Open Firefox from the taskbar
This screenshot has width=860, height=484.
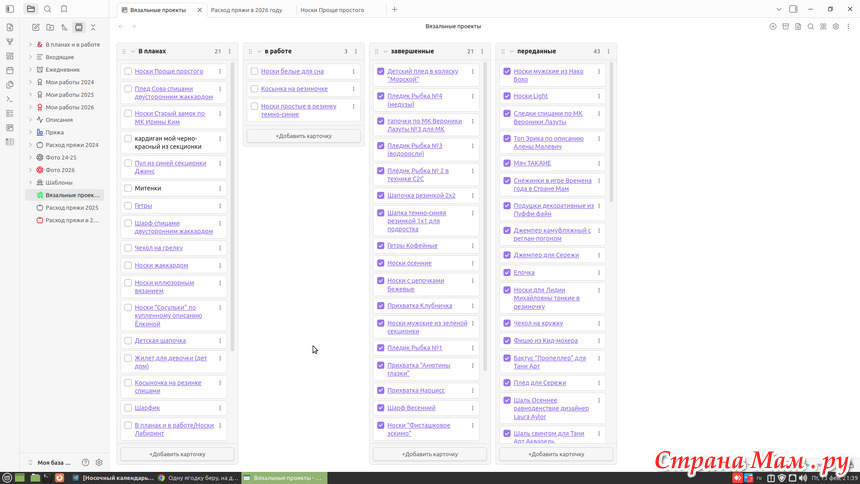[x=59, y=478]
